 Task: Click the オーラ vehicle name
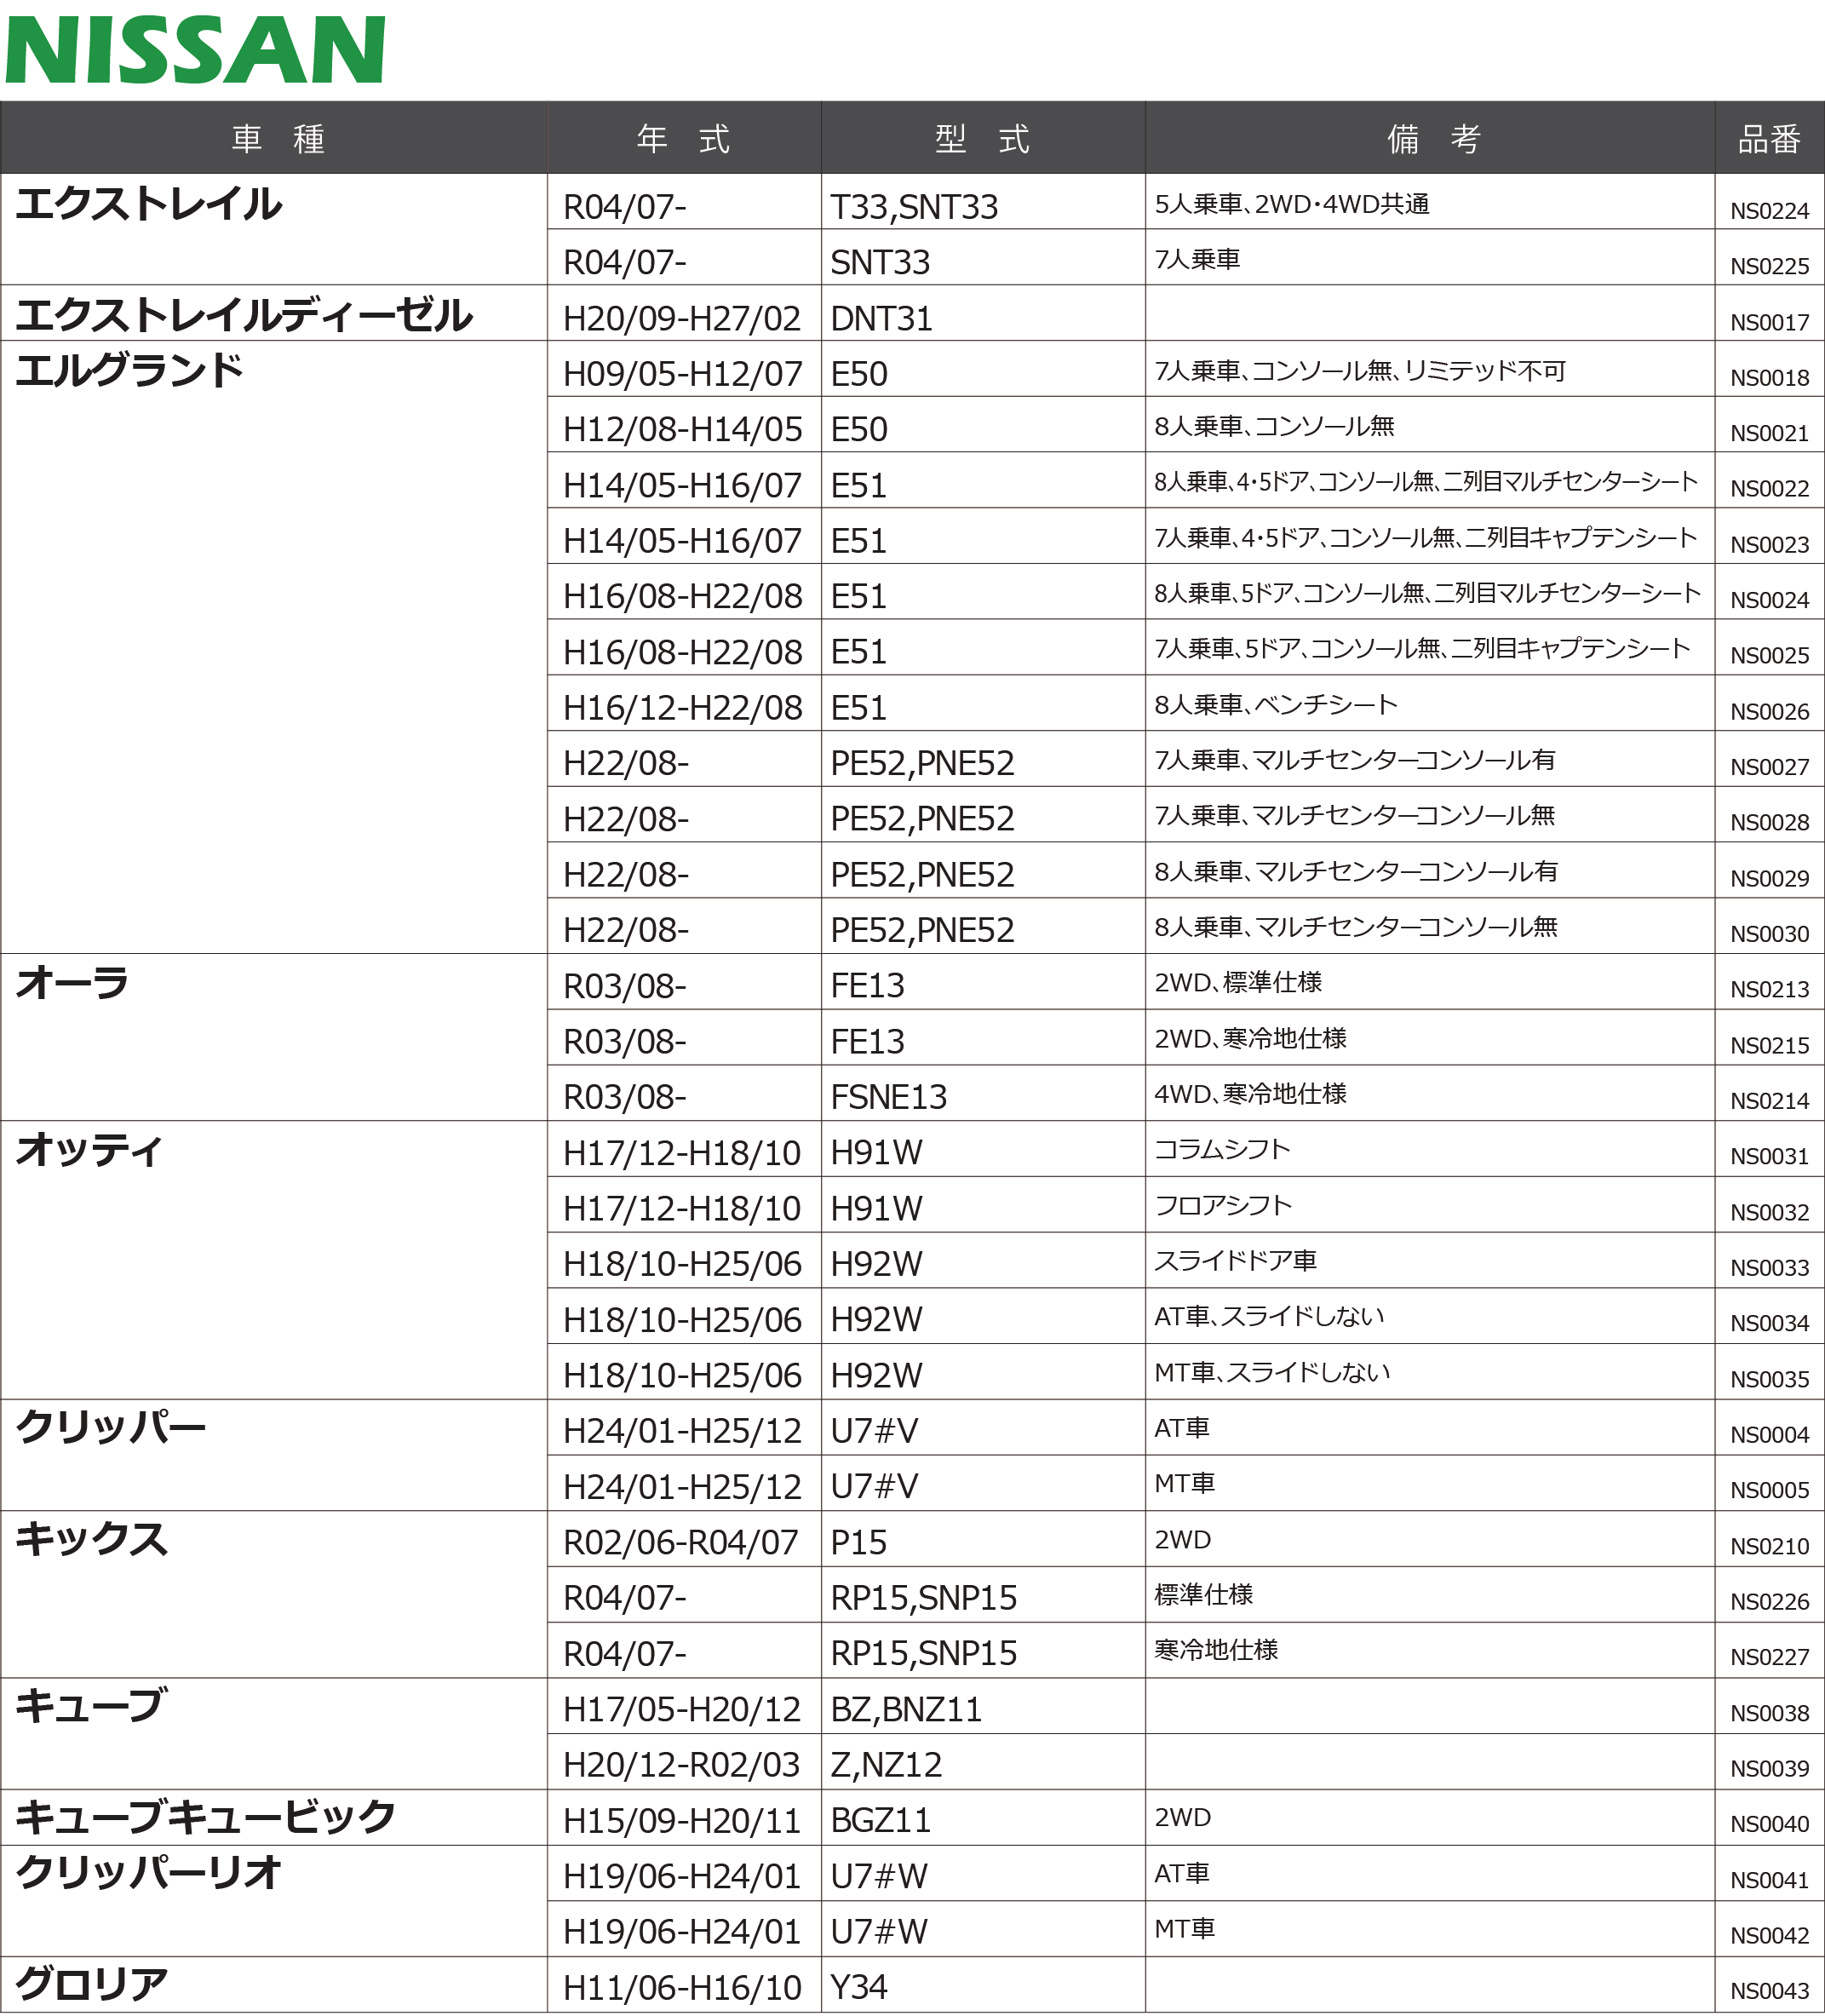coord(72,983)
